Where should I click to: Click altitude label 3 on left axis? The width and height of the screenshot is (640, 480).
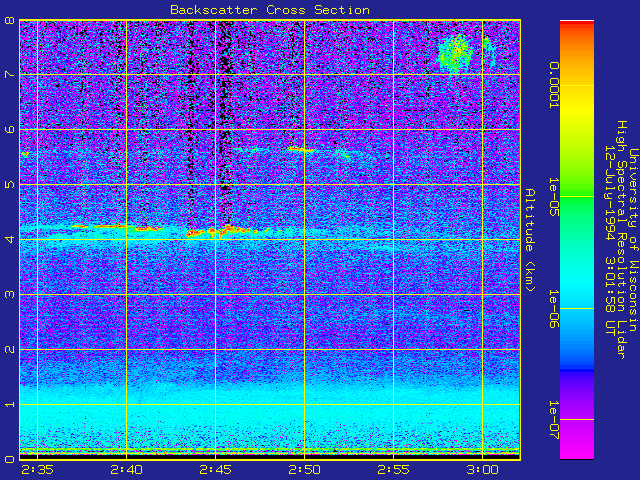[9, 294]
